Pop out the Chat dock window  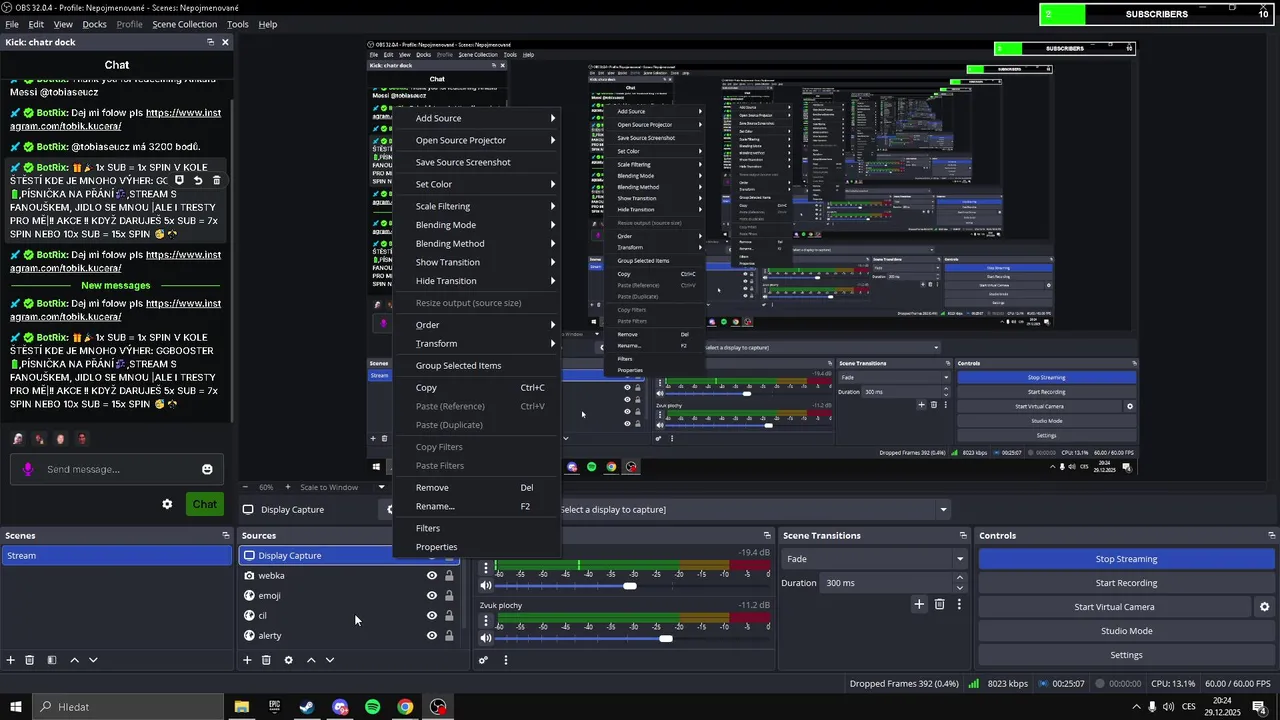210,42
